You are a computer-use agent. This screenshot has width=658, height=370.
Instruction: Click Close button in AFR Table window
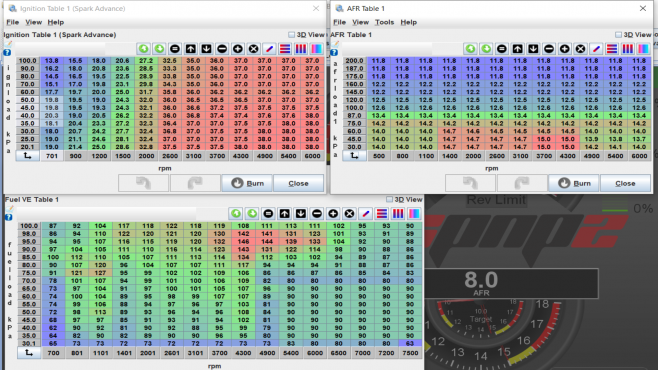point(625,183)
